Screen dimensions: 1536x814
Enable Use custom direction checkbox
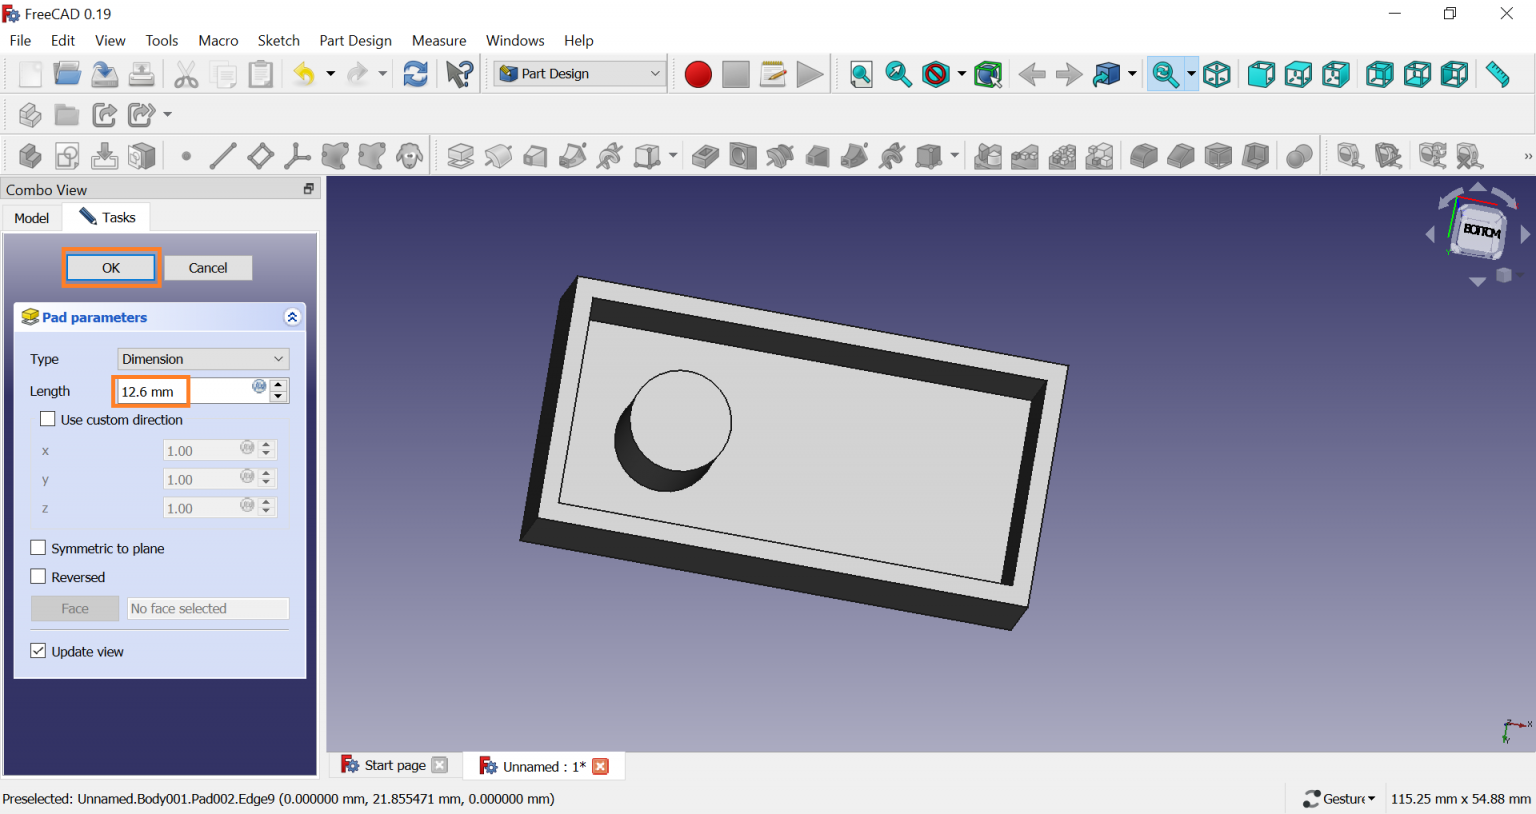point(48,420)
